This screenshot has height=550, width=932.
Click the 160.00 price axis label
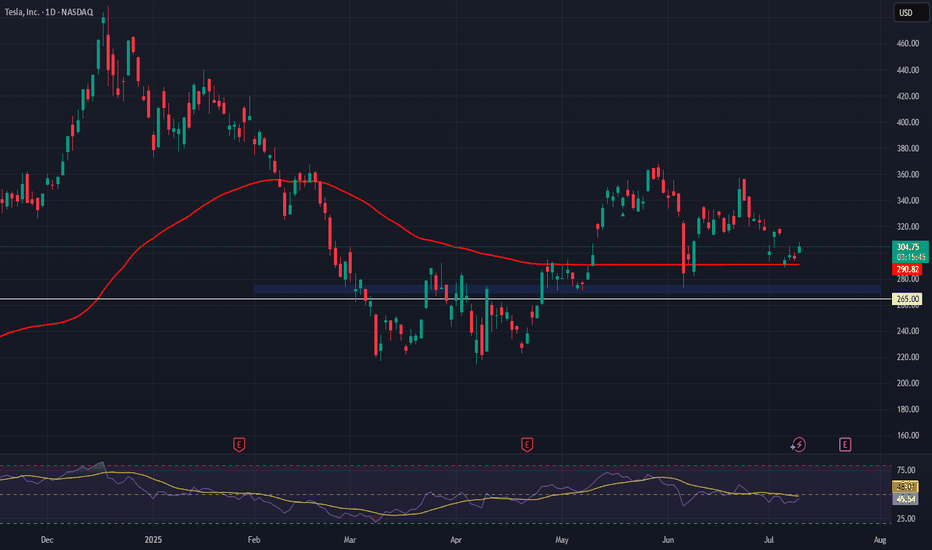click(908, 435)
